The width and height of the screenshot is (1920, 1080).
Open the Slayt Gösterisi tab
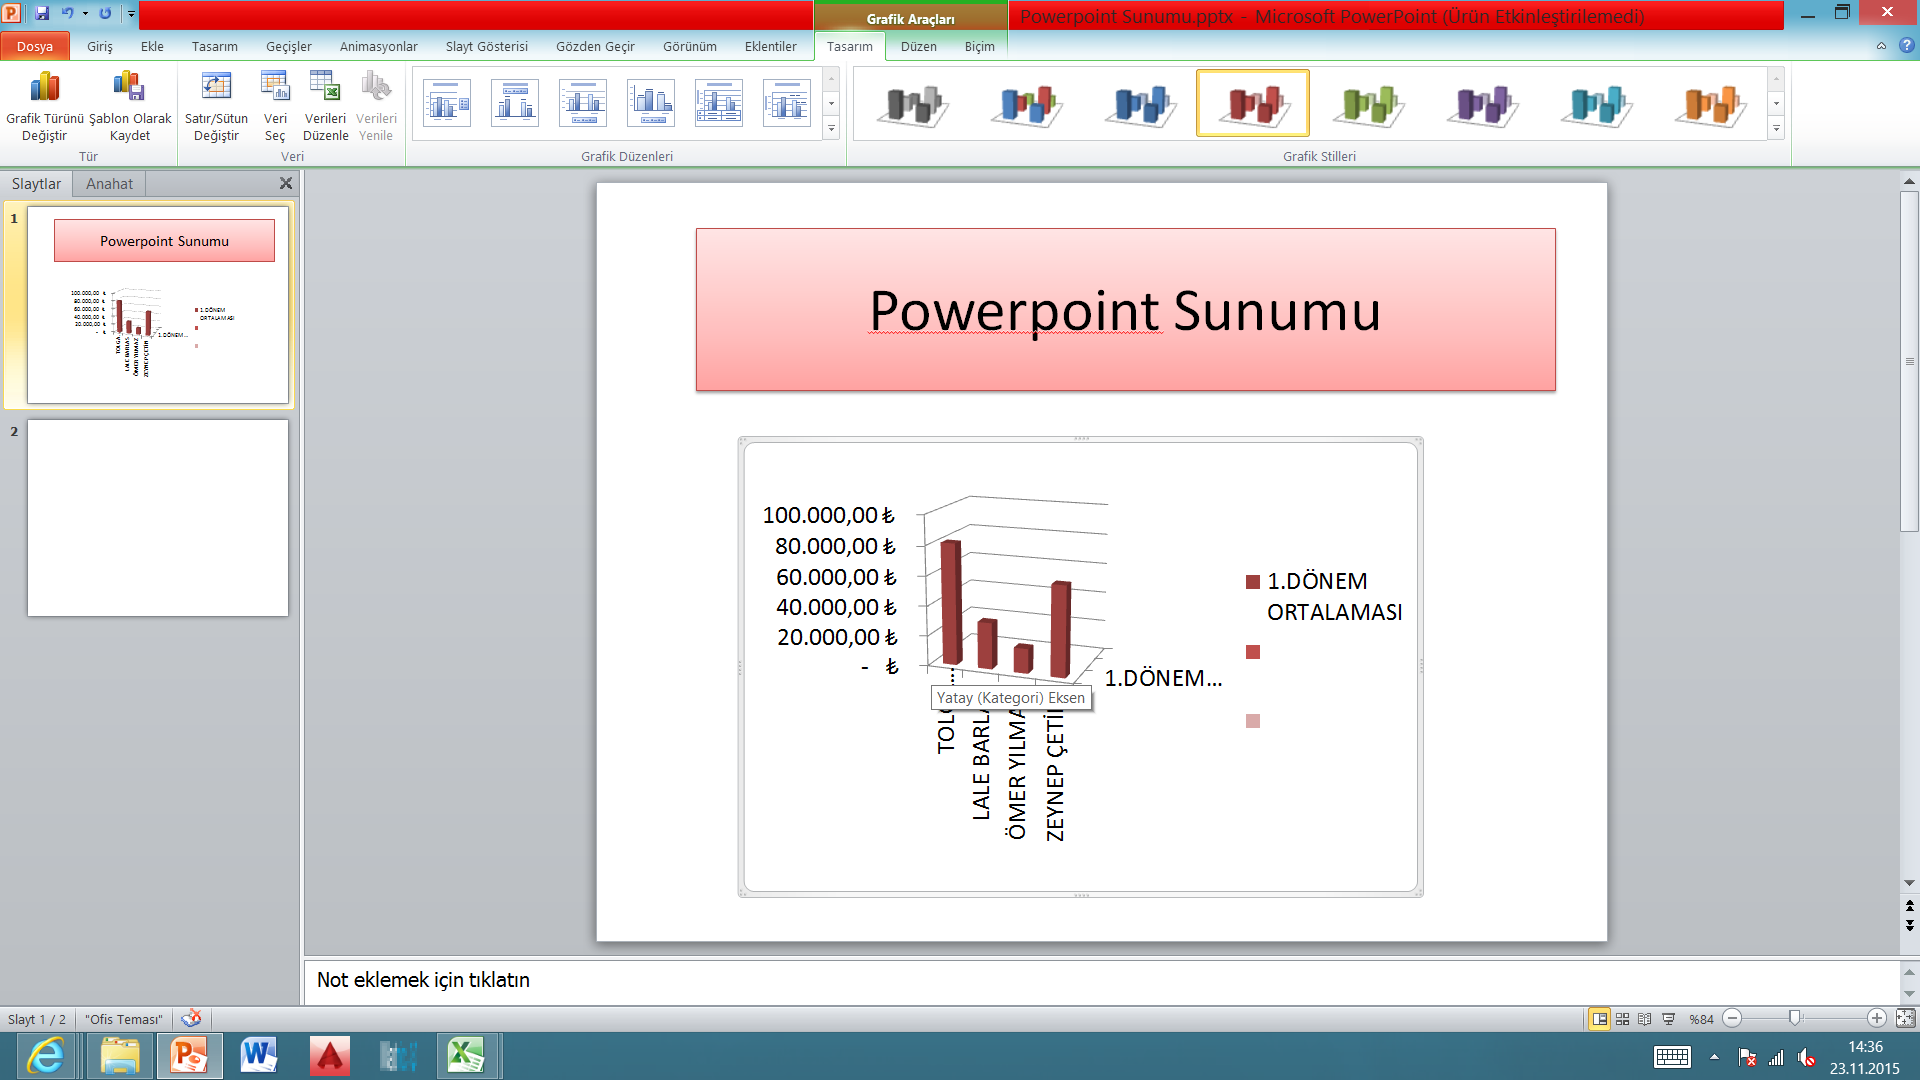coord(487,46)
